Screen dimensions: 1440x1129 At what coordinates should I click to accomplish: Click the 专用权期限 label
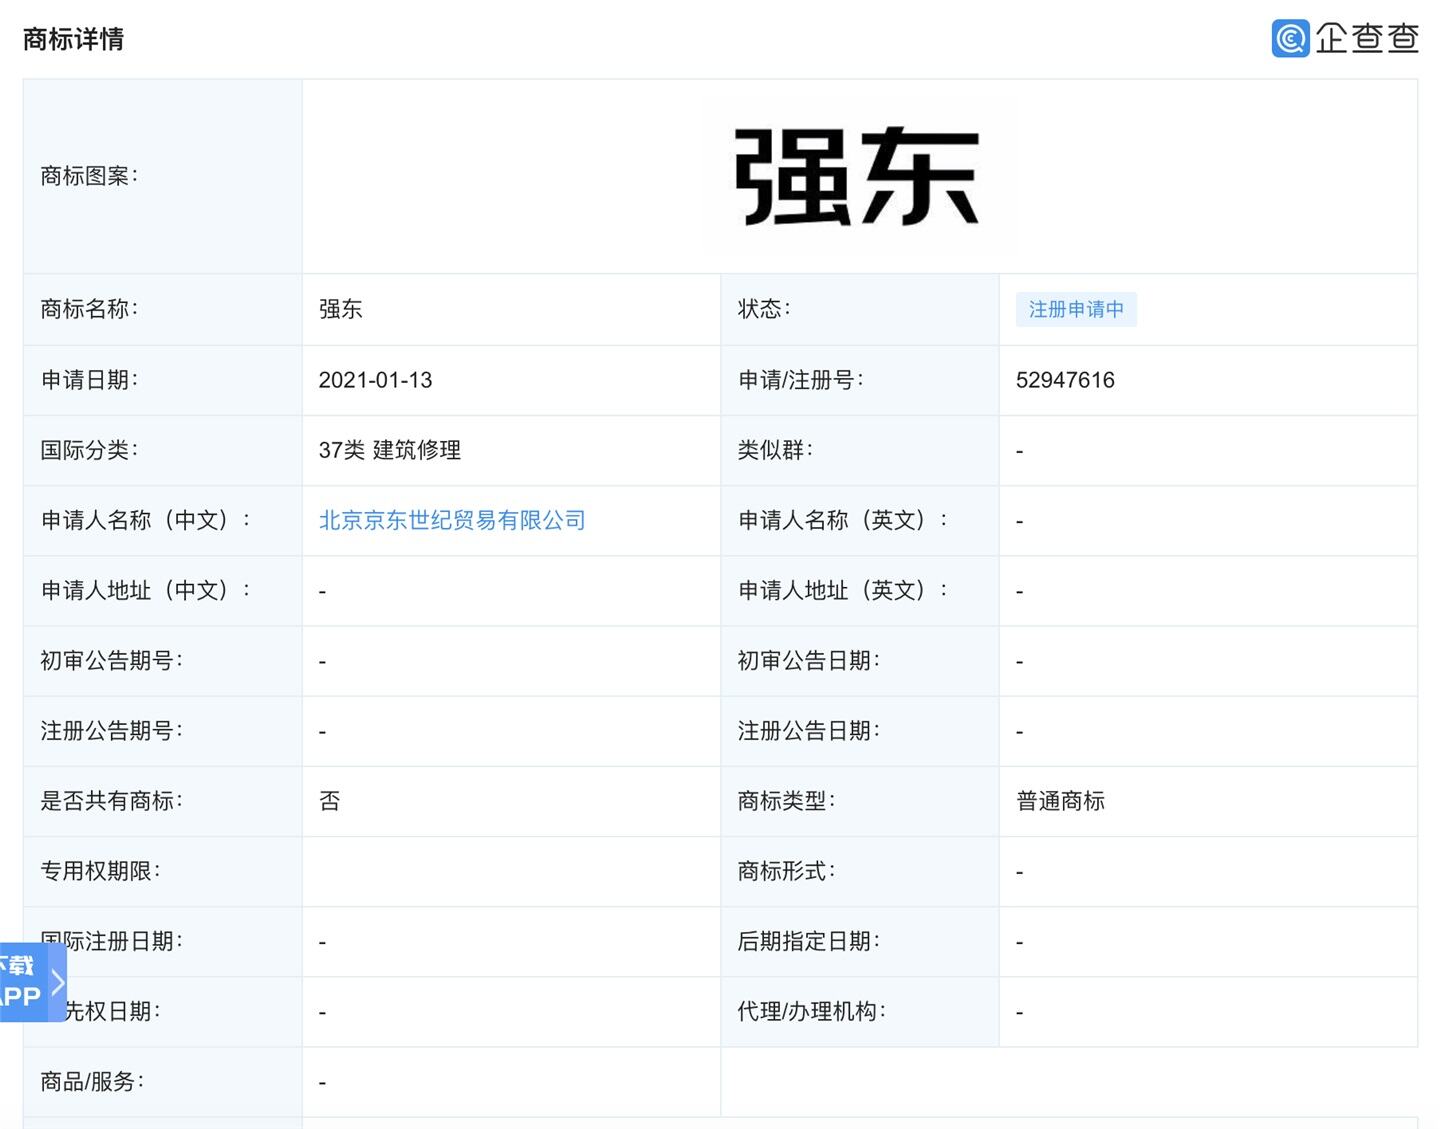(x=100, y=871)
